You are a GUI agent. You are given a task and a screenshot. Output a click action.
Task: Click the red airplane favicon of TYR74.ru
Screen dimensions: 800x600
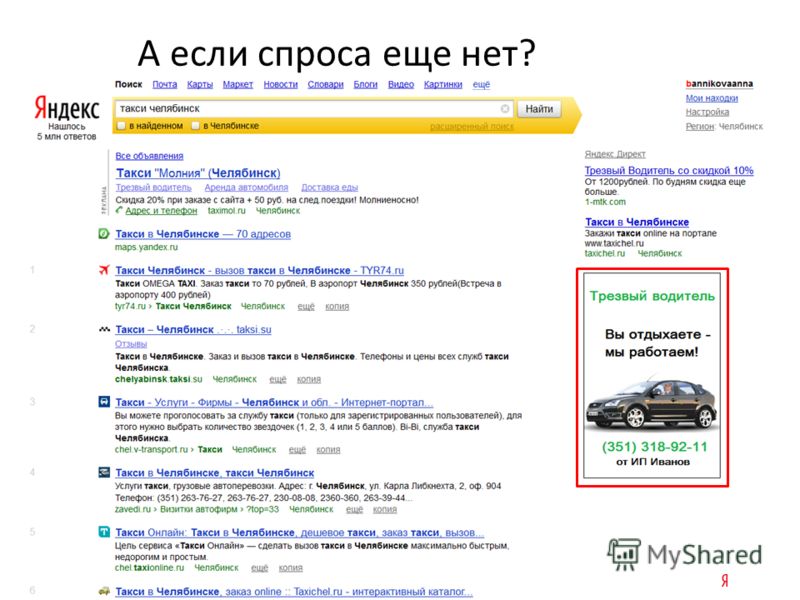coord(104,270)
